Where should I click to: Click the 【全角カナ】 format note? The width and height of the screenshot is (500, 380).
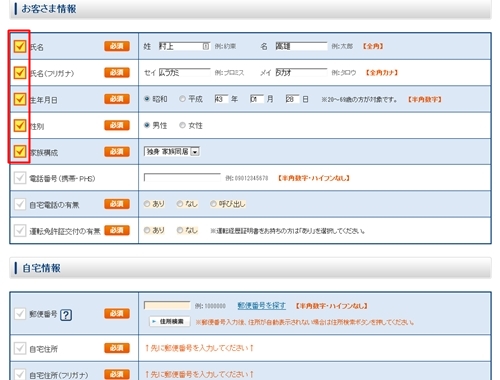382,72
